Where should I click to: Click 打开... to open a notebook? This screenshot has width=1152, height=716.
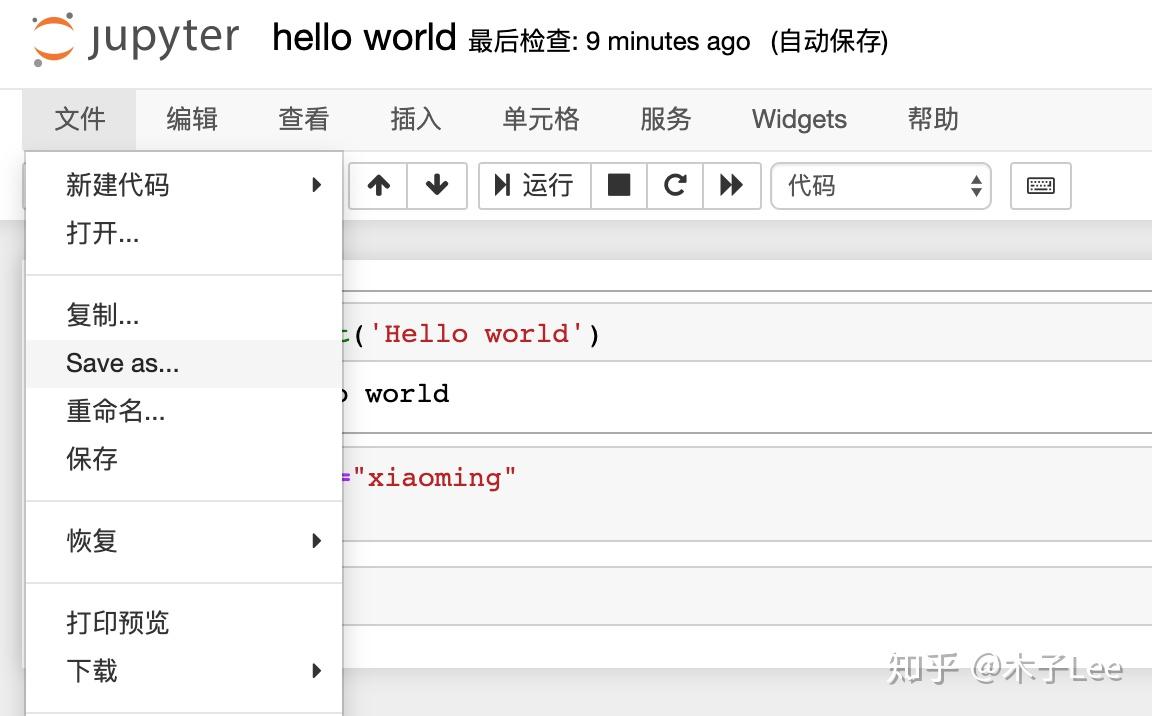(x=103, y=234)
